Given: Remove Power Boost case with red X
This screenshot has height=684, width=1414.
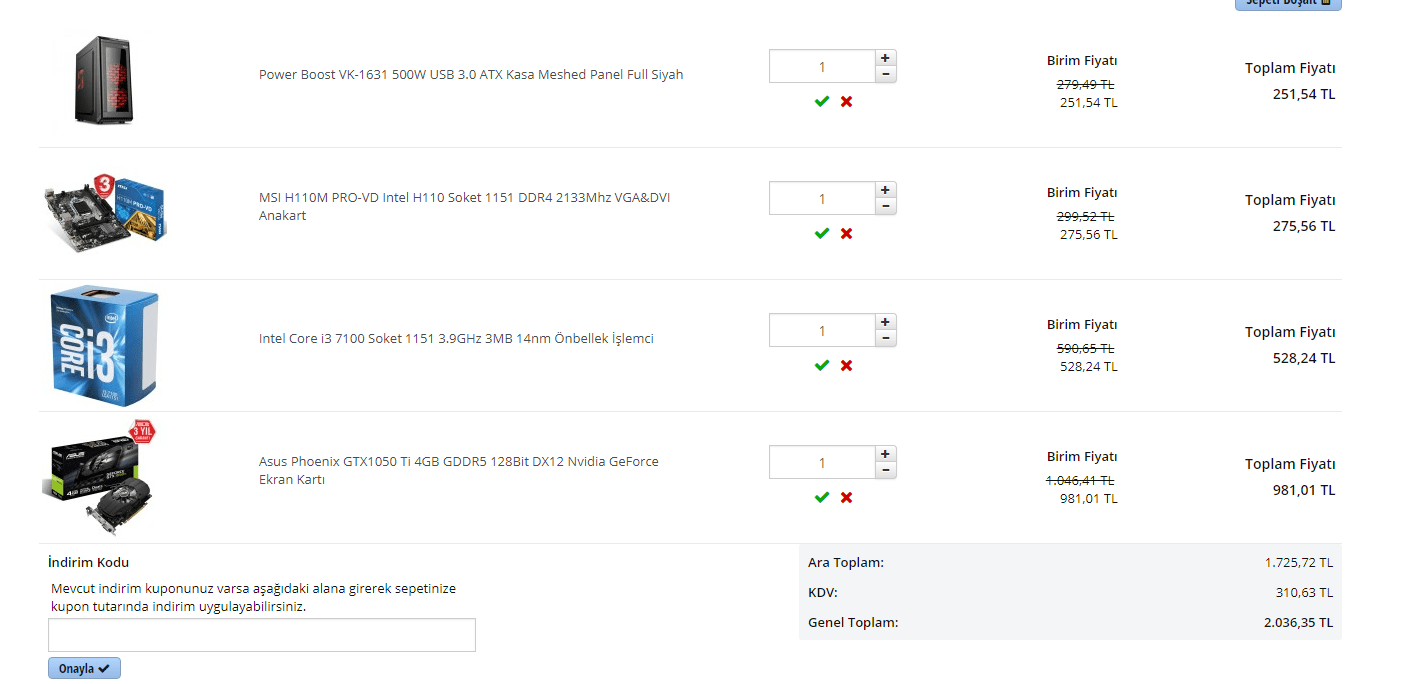Looking at the screenshot, I should 846,102.
